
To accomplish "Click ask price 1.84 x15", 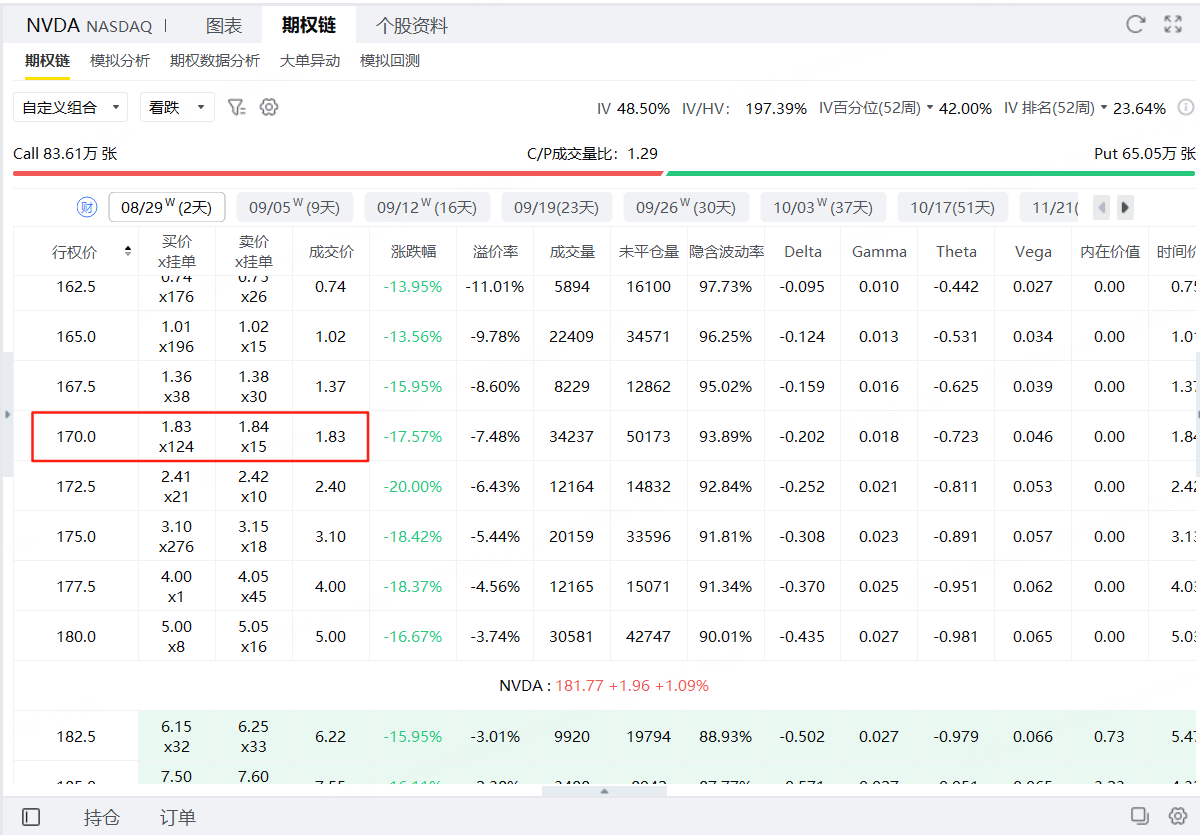I will point(254,436).
